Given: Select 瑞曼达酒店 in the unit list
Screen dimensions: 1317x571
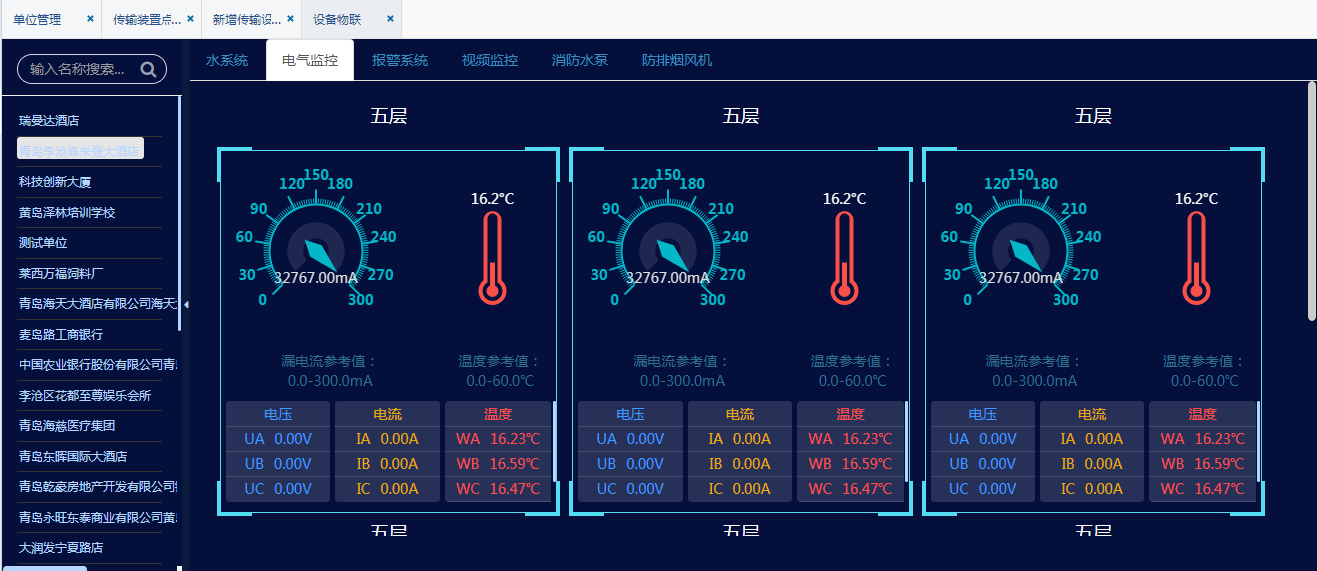Looking at the screenshot, I should pos(49,120).
